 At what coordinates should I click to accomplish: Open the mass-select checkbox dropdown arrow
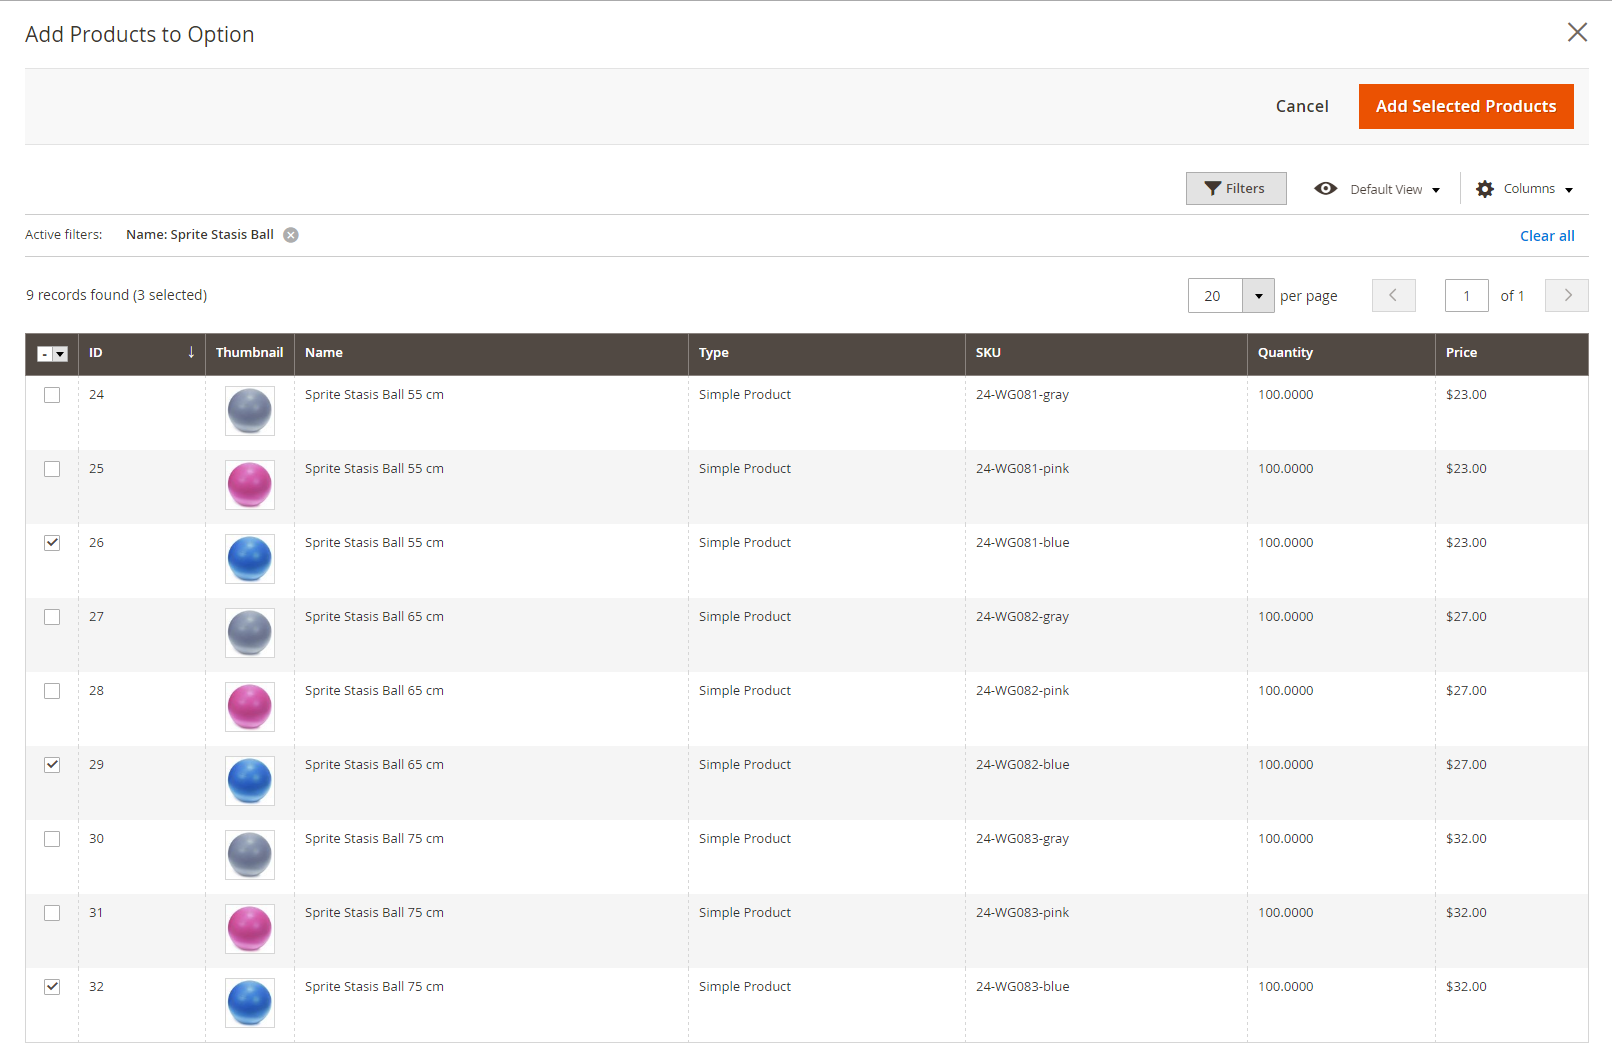pos(61,354)
